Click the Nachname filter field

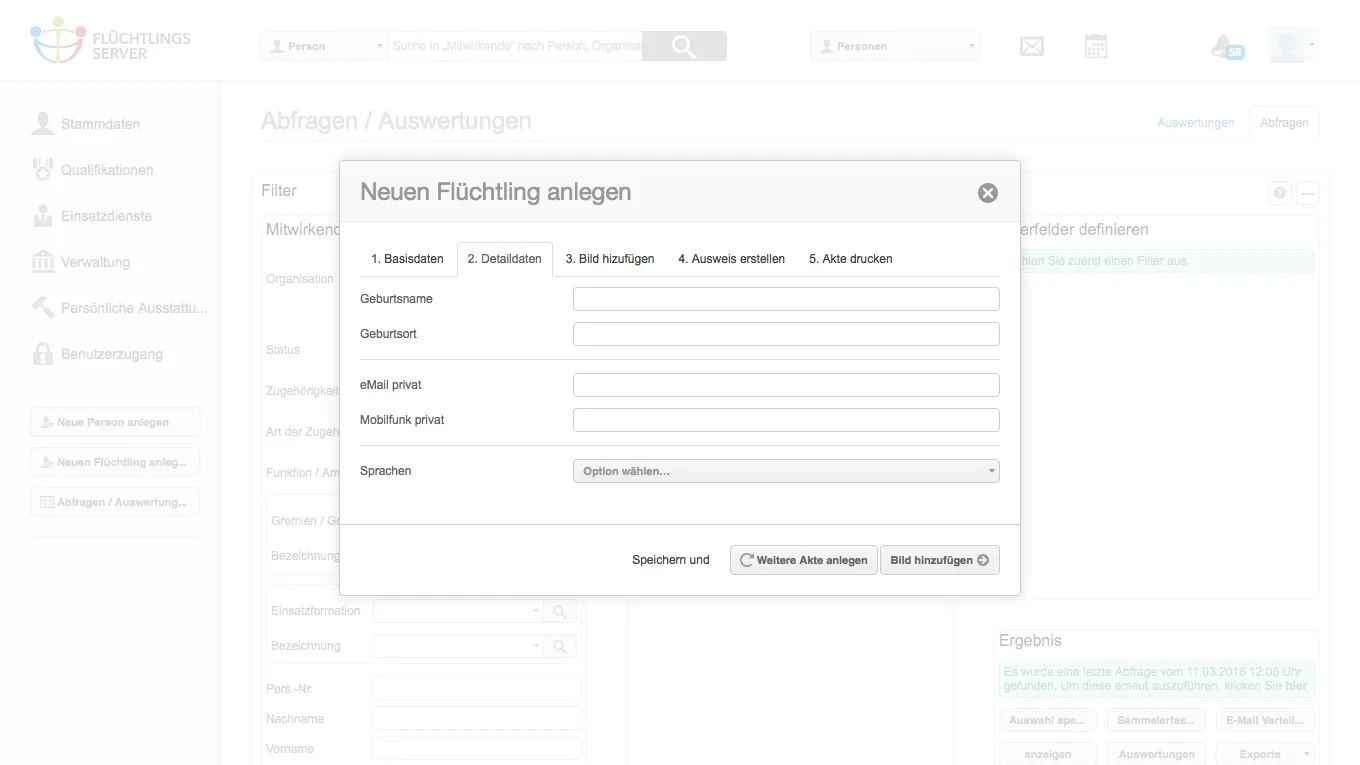pos(476,718)
